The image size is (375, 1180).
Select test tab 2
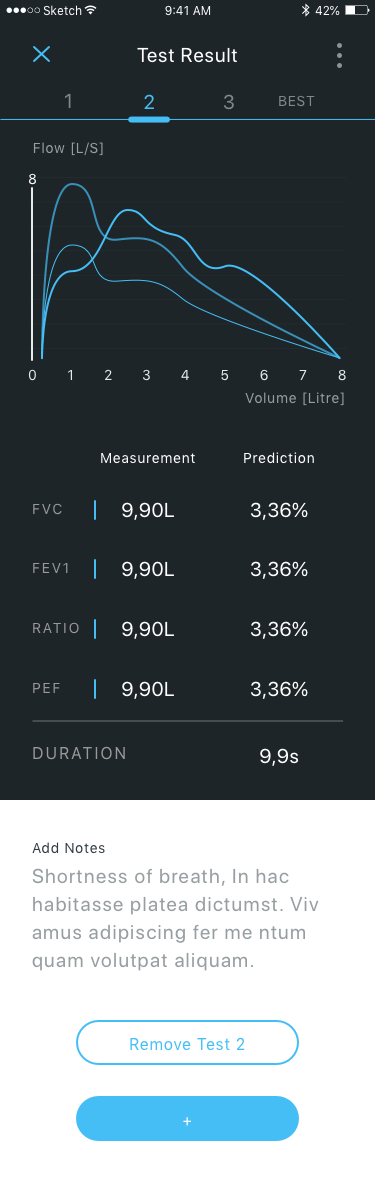149,102
